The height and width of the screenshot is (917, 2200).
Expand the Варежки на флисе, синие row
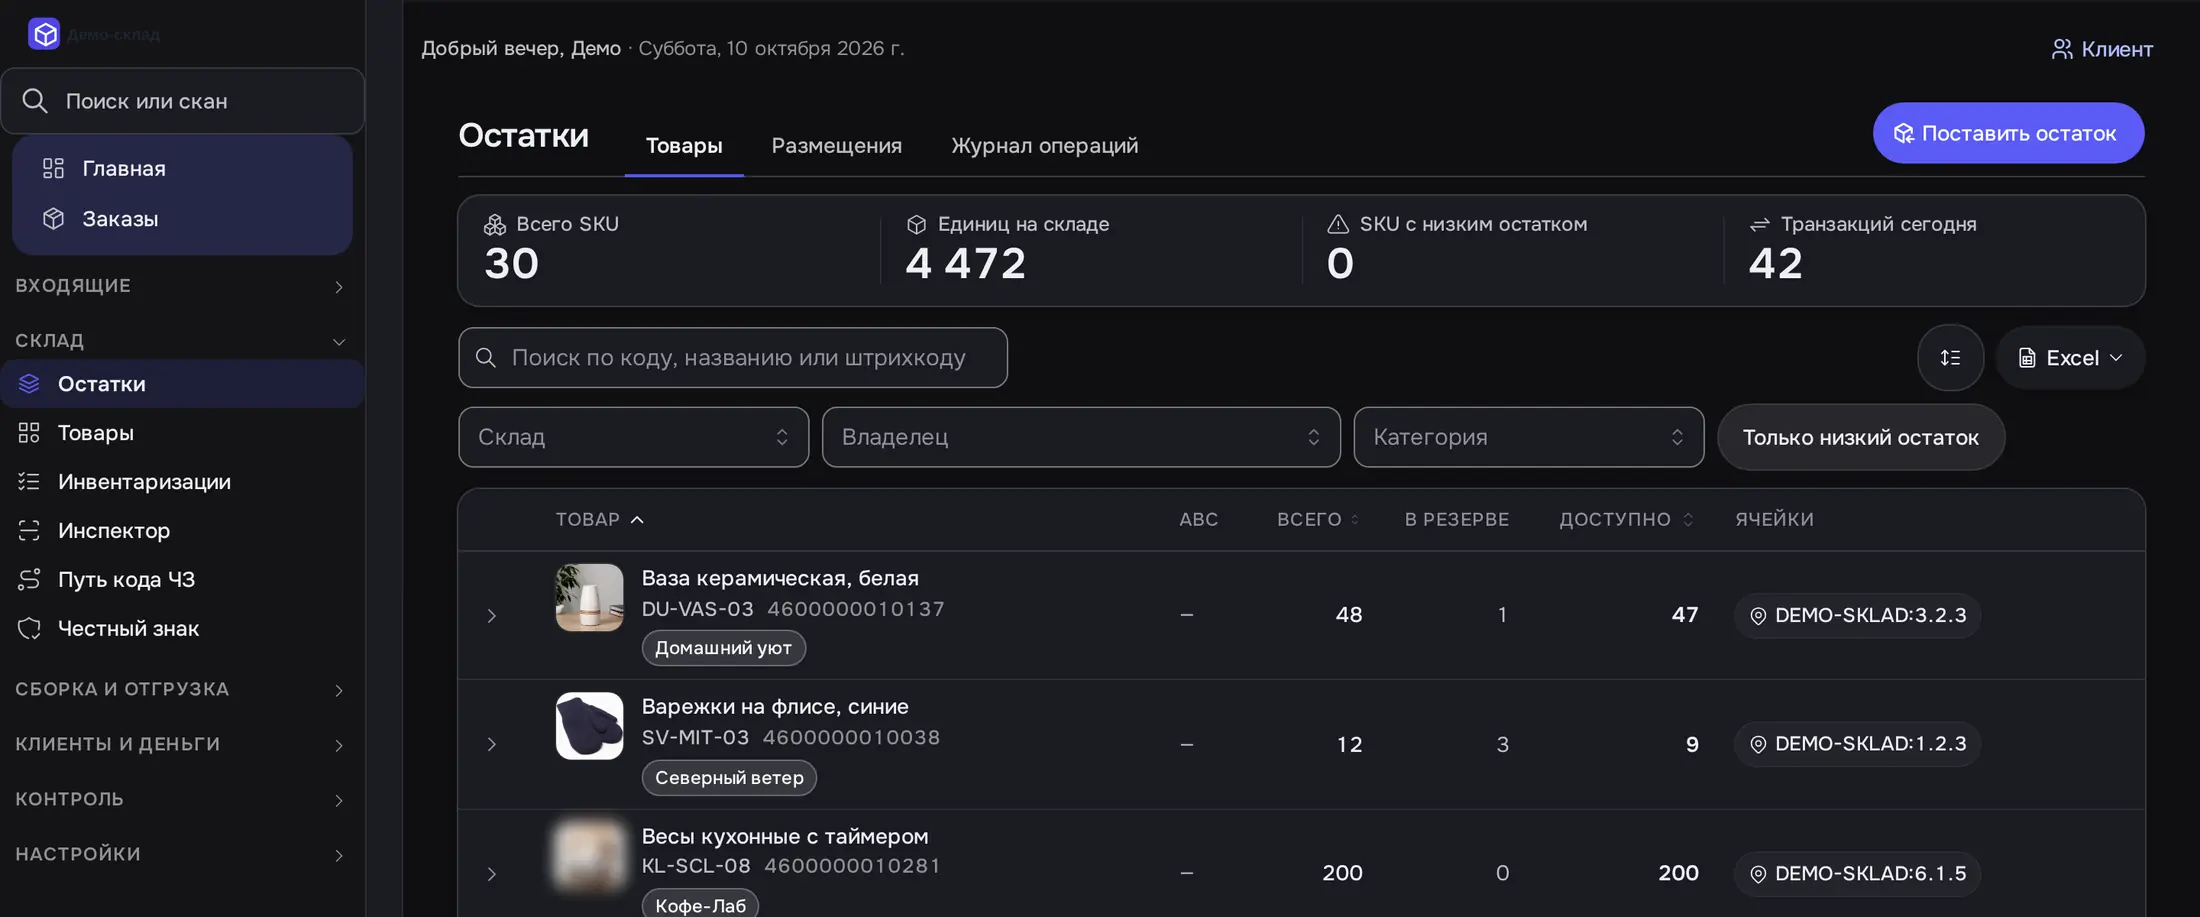click(x=491, y=745)
